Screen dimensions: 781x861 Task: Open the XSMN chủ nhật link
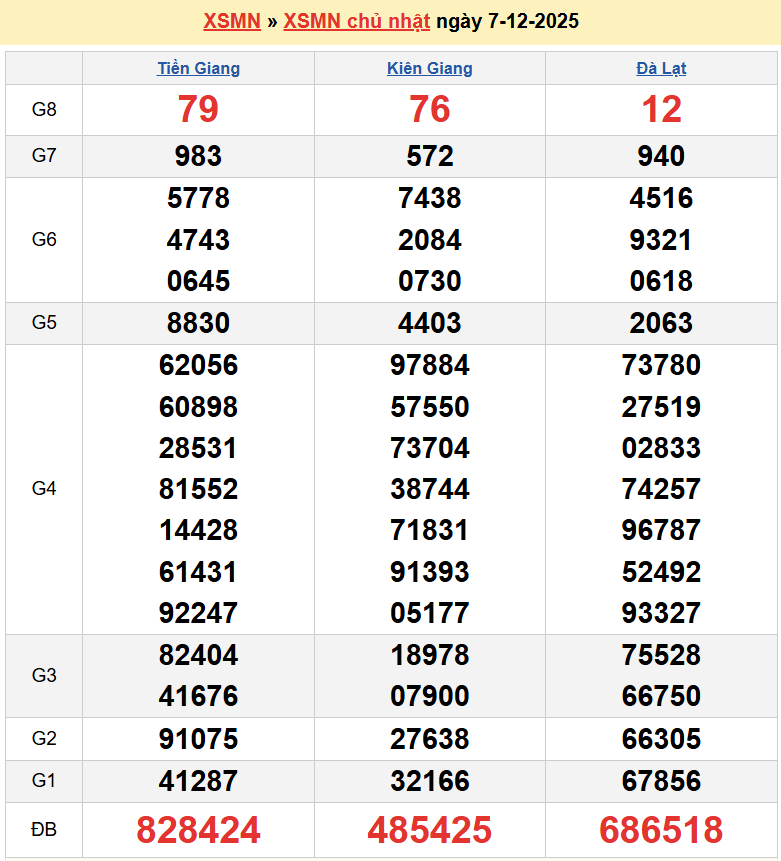coord(356,21)
